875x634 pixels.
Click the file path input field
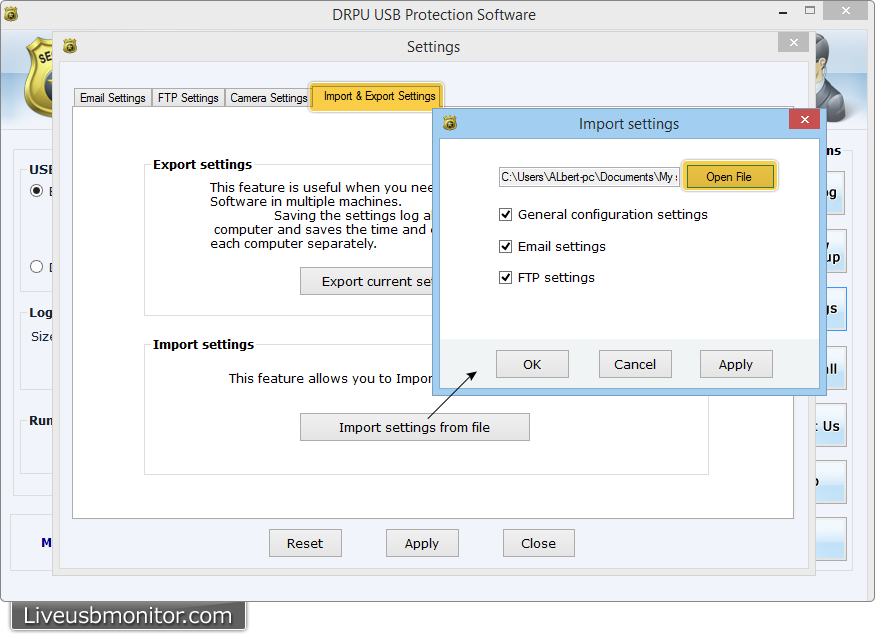[x=589, y=177]
